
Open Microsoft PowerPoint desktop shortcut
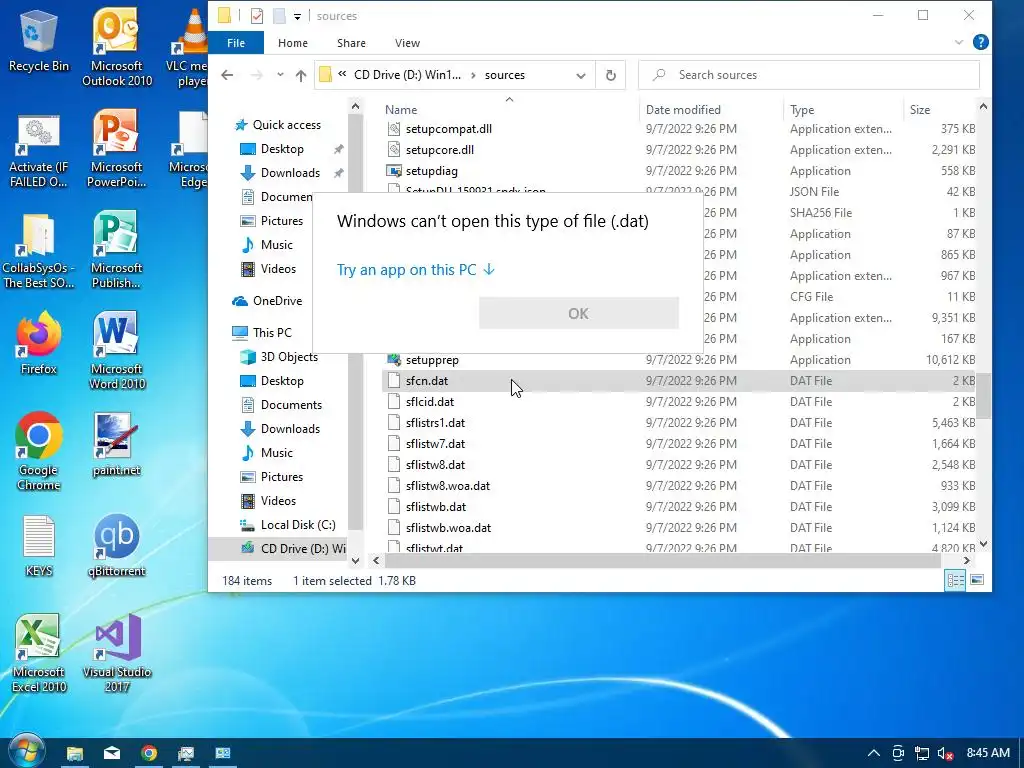[116, 148]
